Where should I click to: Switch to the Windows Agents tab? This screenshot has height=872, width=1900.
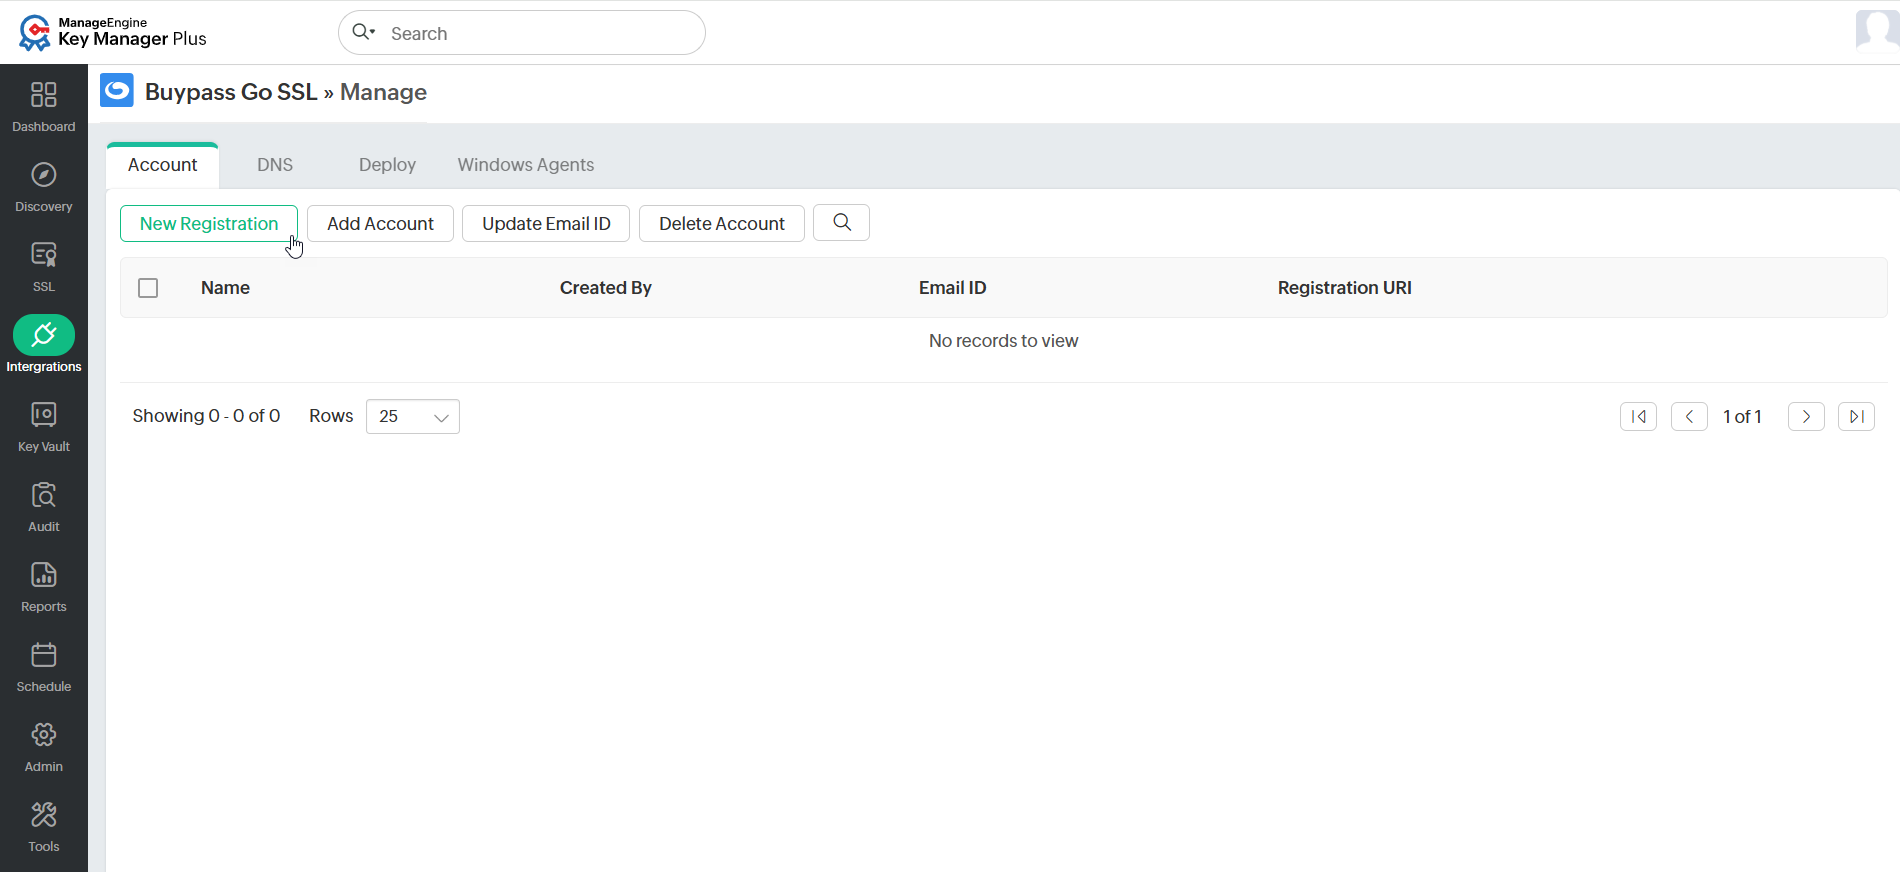point(526,165)
